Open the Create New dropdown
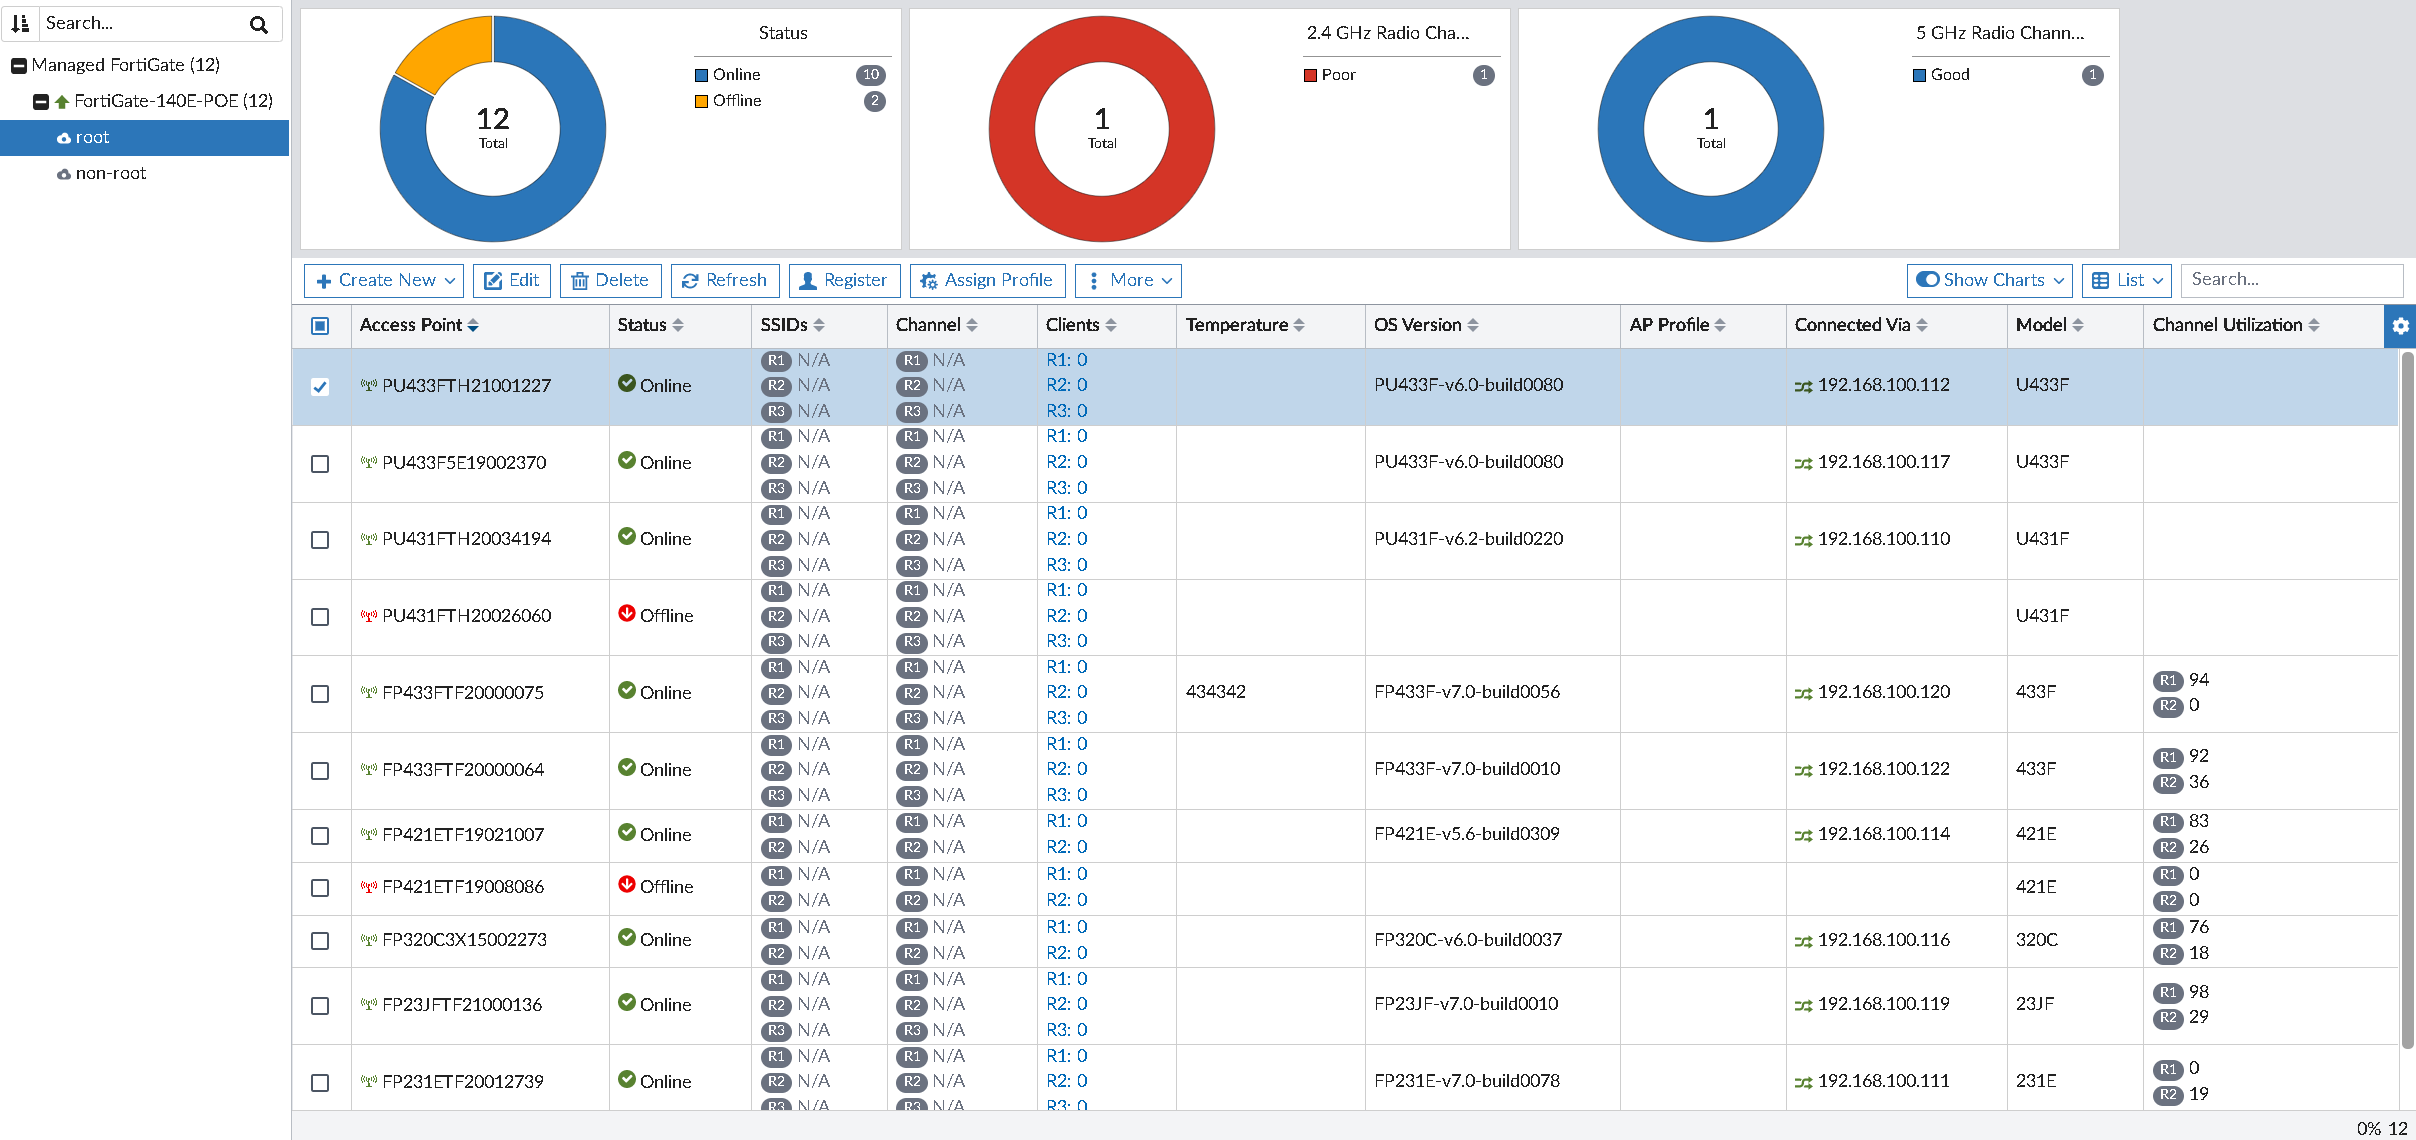This screenshot has width=2416, height=1140. pyautogui.click(x=386, y=281)
